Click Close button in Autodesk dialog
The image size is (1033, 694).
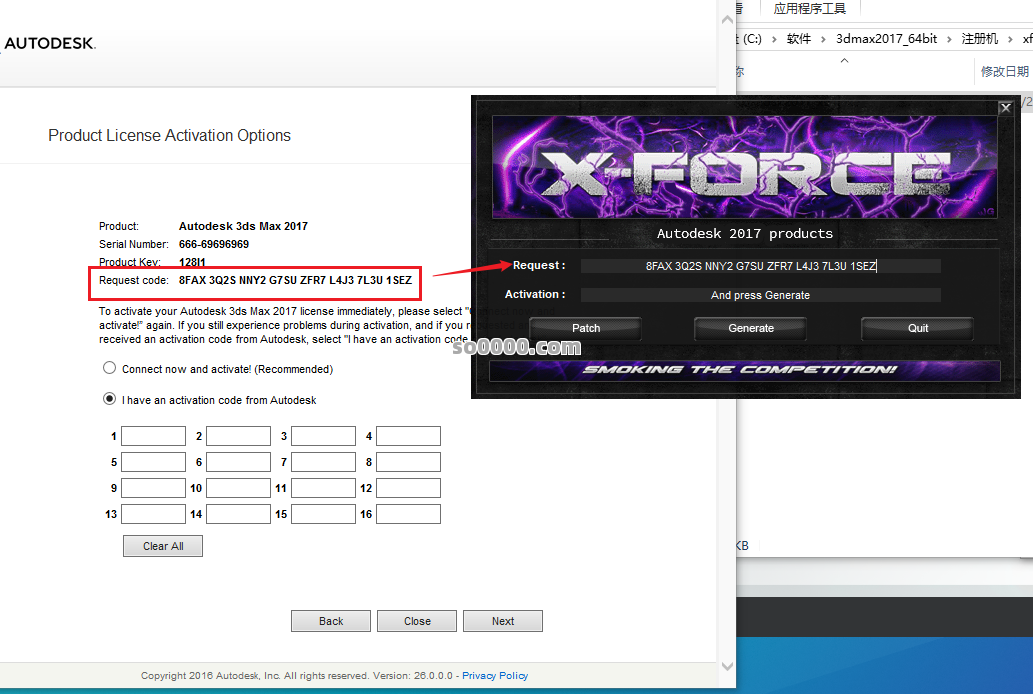(417, 621)
